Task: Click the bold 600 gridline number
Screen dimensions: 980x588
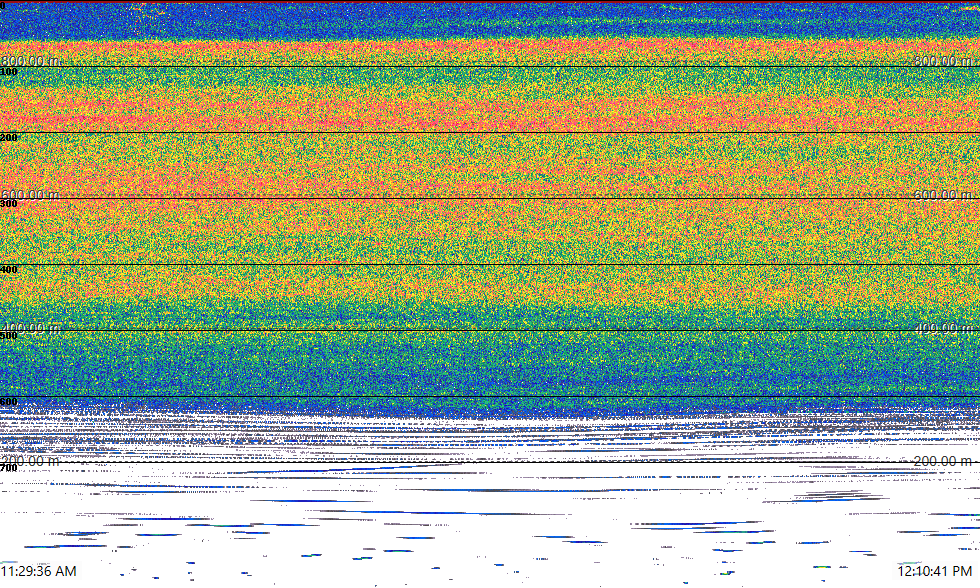Action: 9,402
